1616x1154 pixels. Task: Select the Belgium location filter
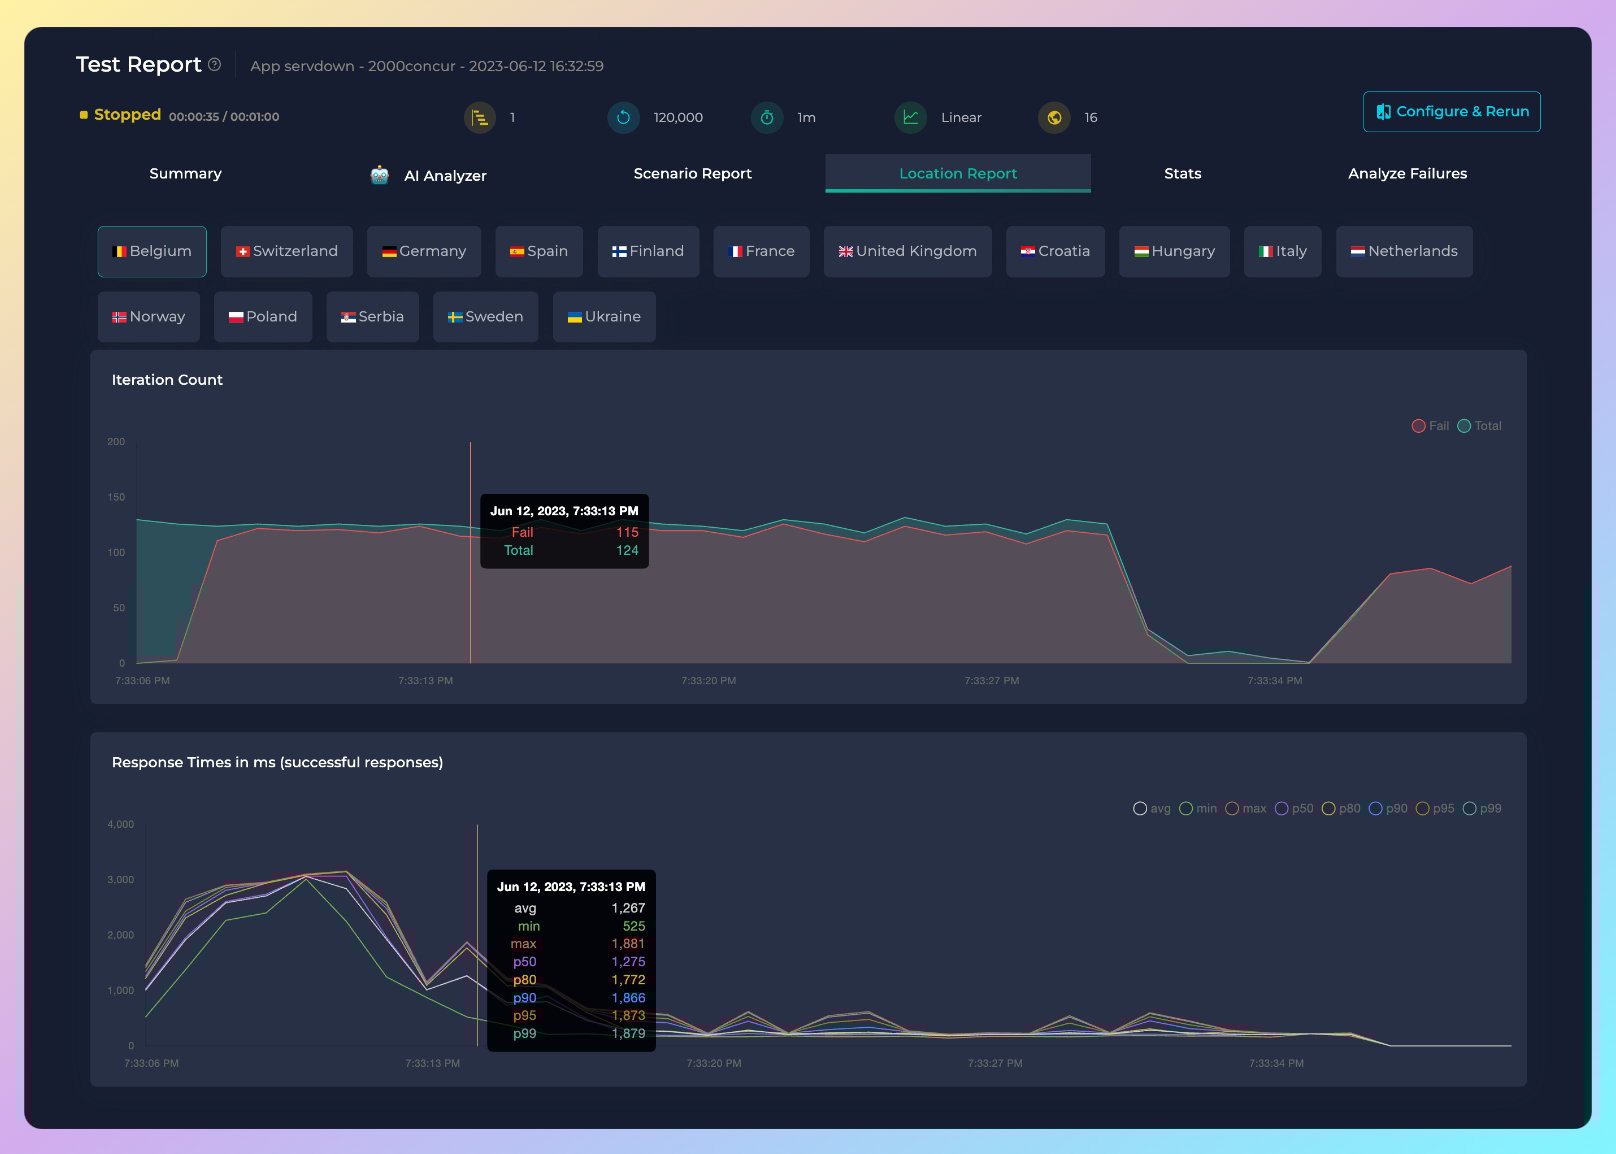[152, 251]
